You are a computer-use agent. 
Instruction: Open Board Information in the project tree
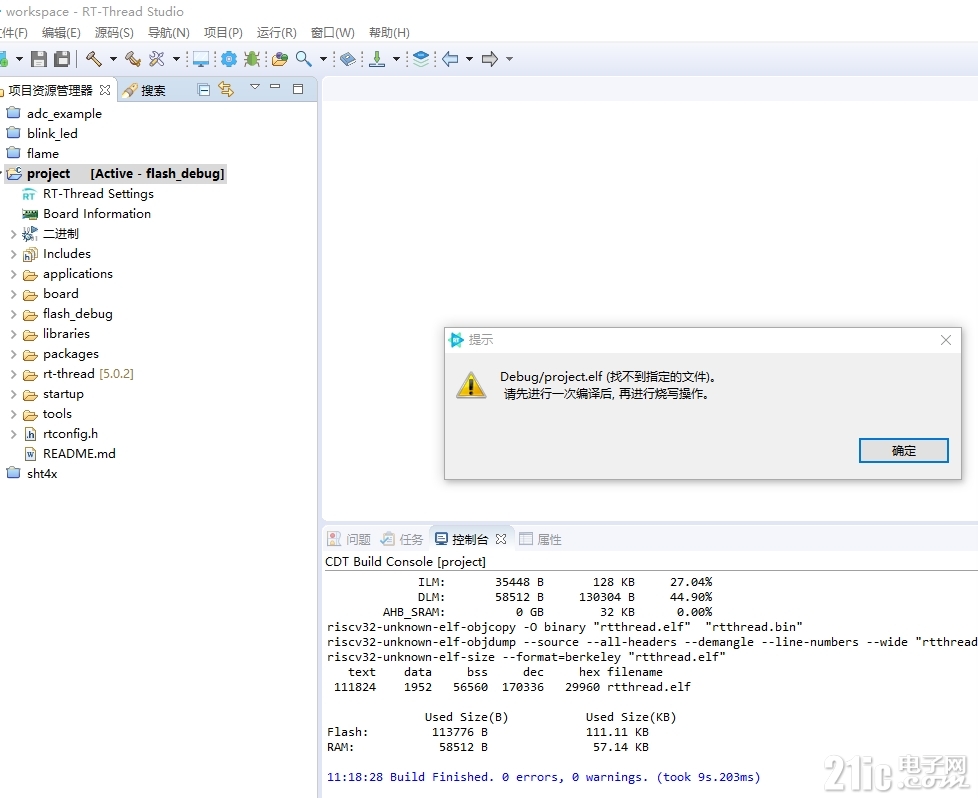[x=87, y=214]
